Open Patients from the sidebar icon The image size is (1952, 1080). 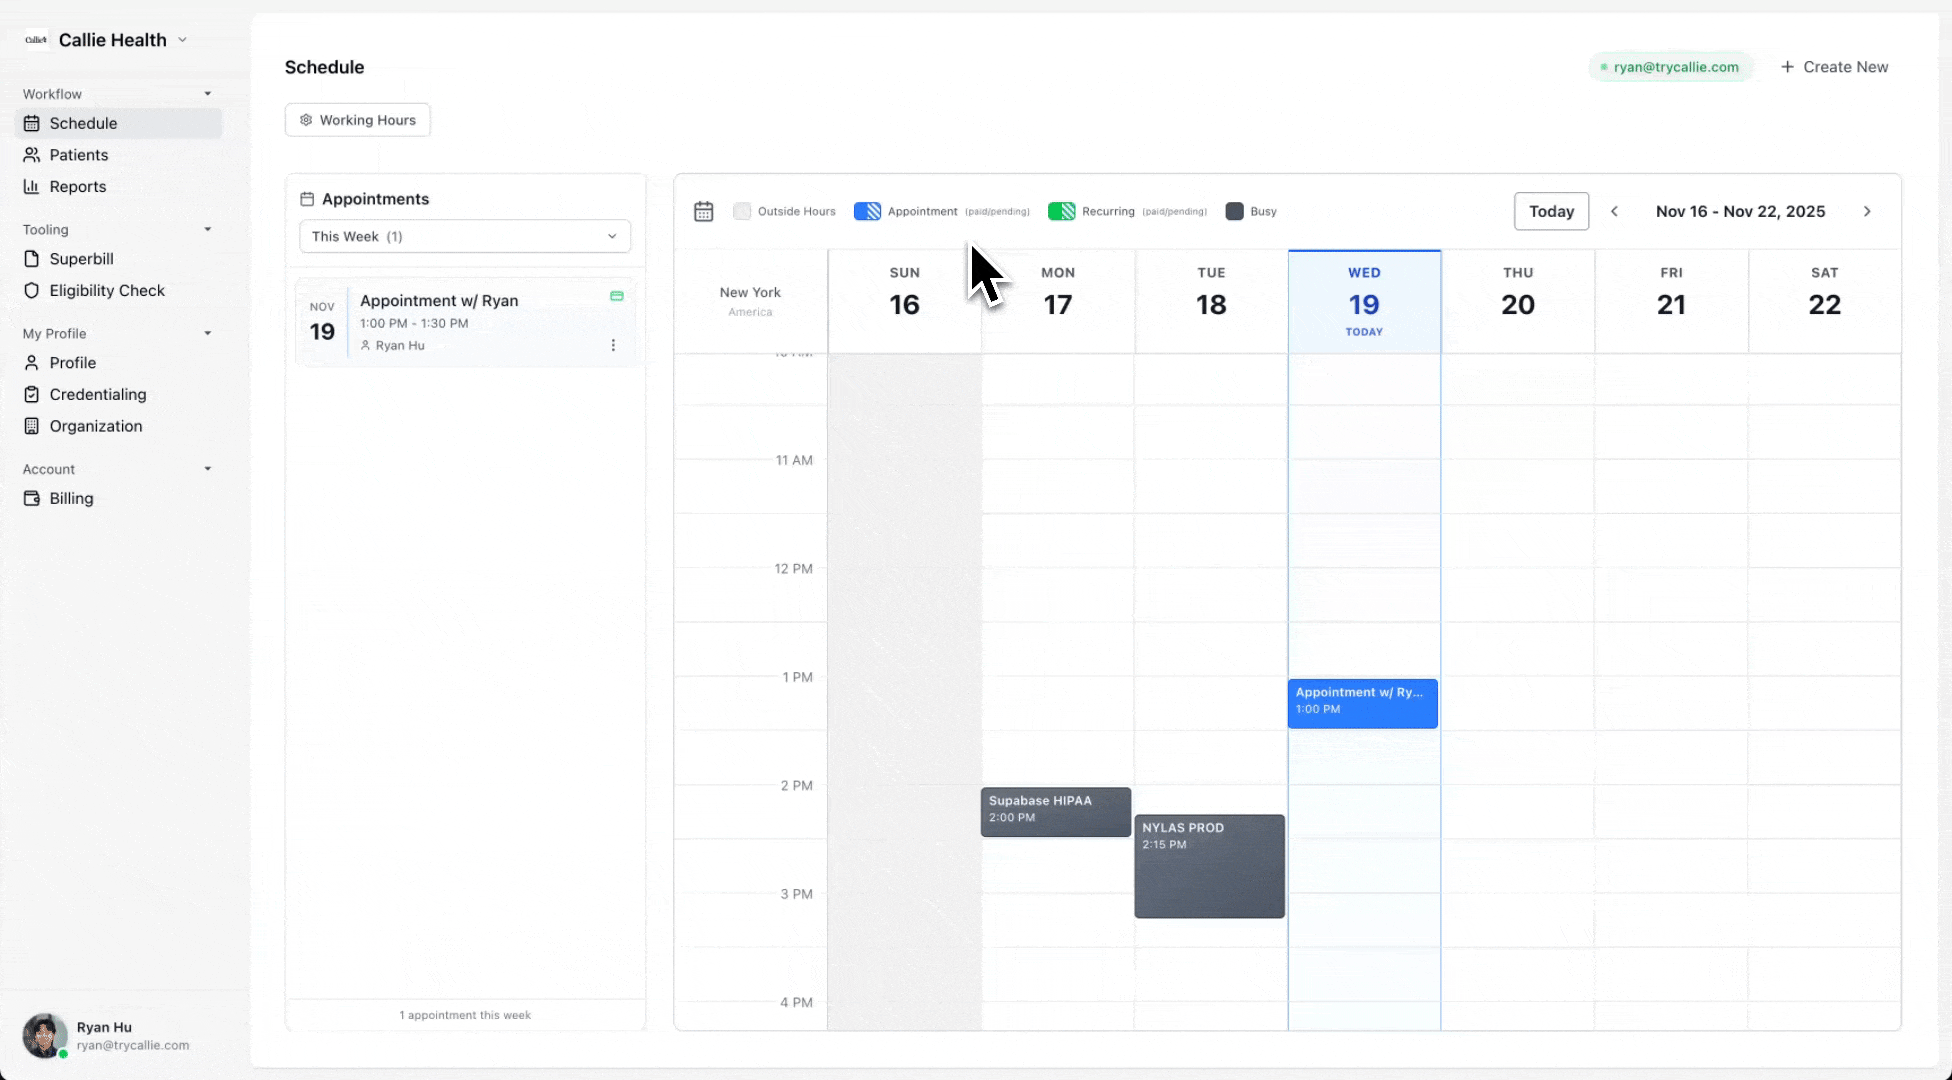click(32, 155)
